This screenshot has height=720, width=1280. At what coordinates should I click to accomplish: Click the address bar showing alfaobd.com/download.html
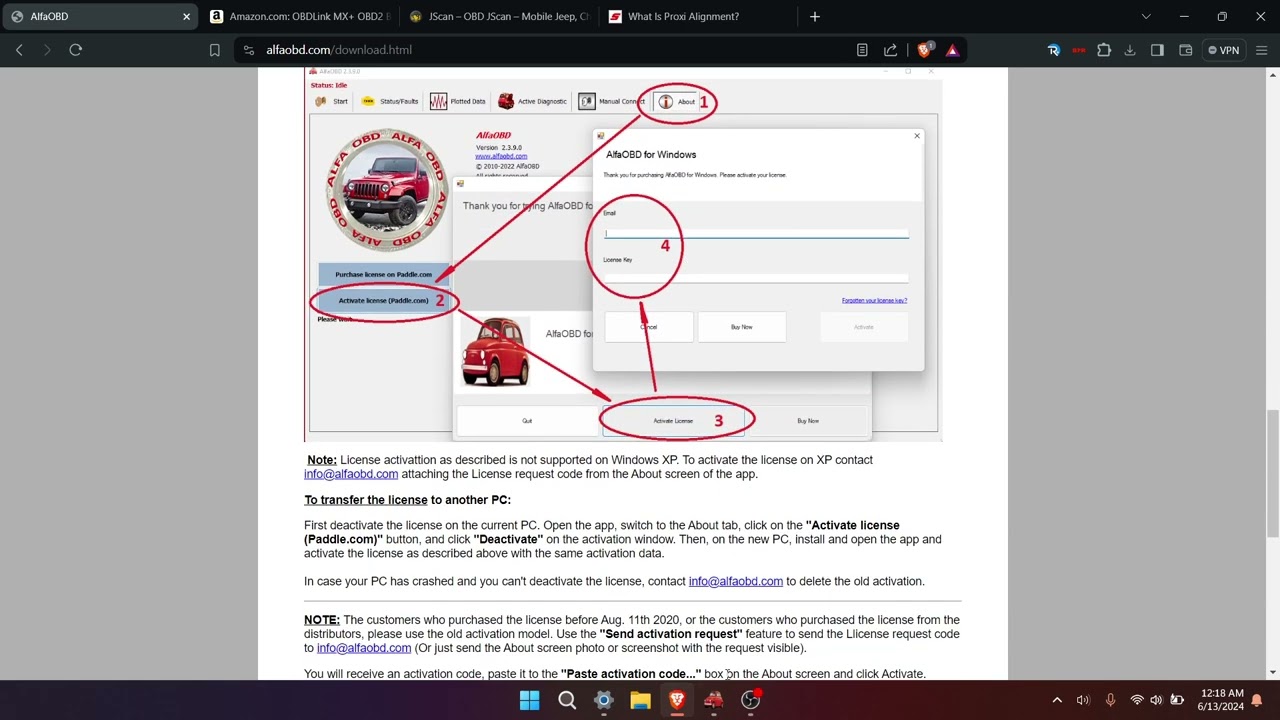550,50
